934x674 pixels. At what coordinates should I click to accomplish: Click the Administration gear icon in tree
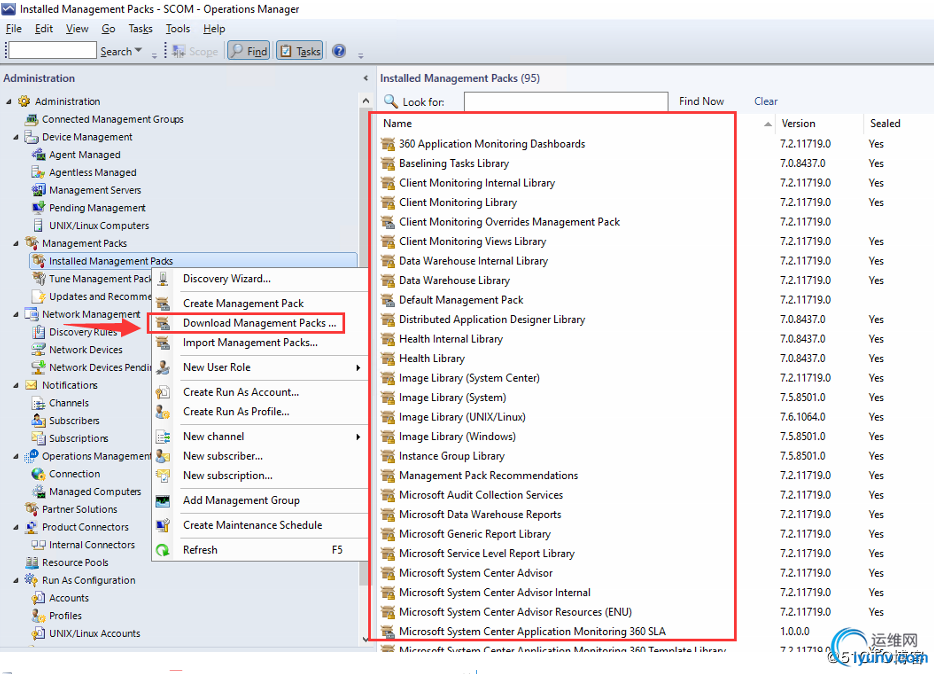pyautogui.click(x=24, y=101)
